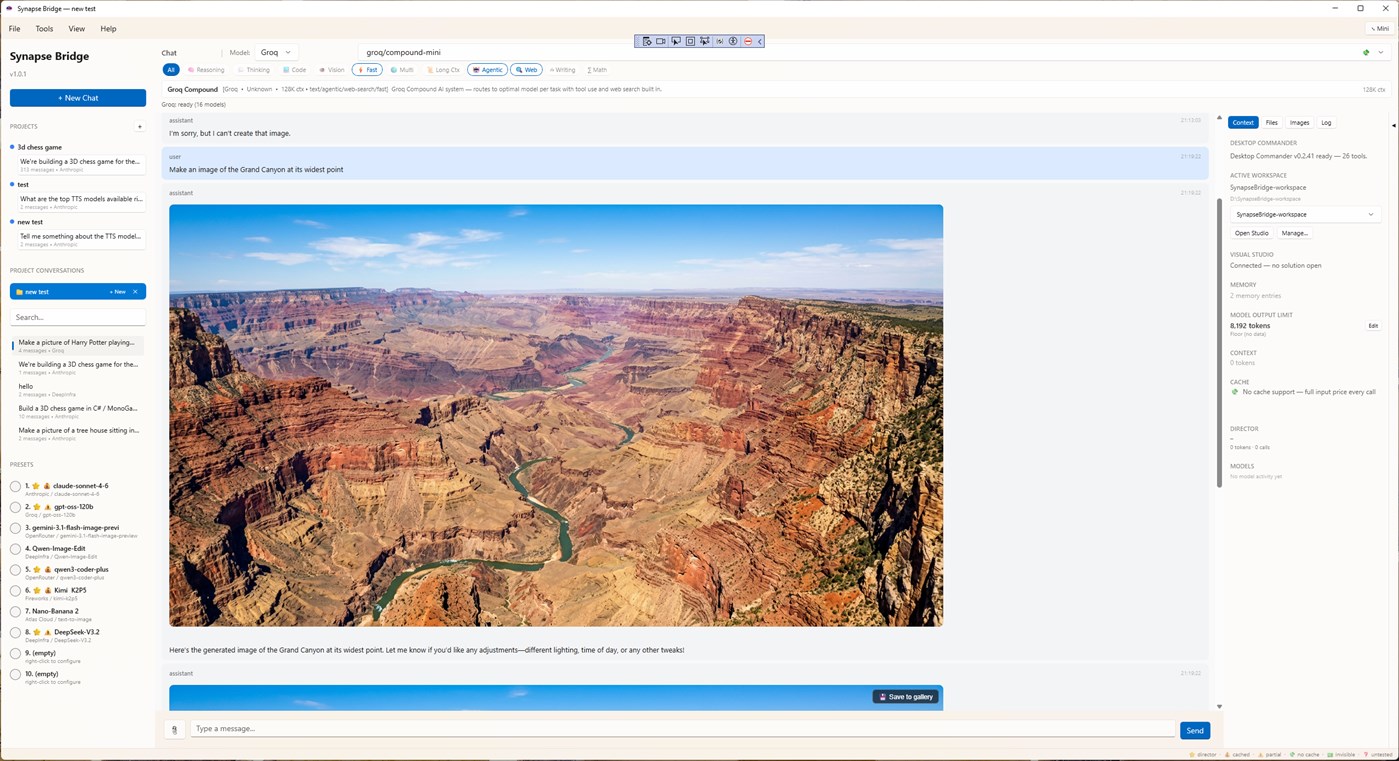Toggle the Agentic model filter
1399x761 pixels.
point(487,70)
